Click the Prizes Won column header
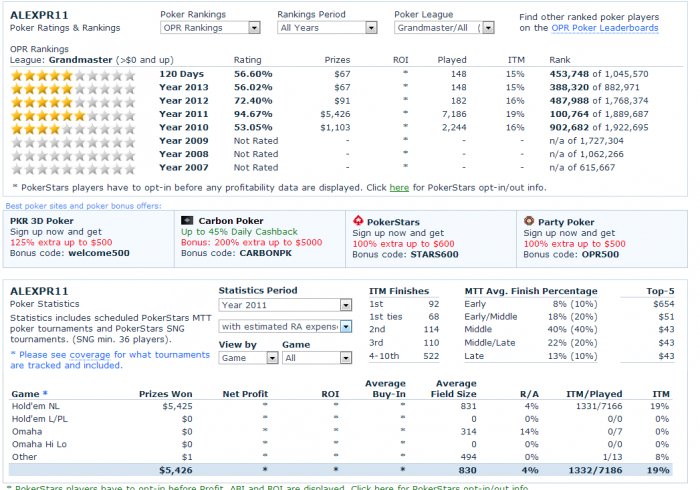700x490 pixels. (x=166, y=394)
